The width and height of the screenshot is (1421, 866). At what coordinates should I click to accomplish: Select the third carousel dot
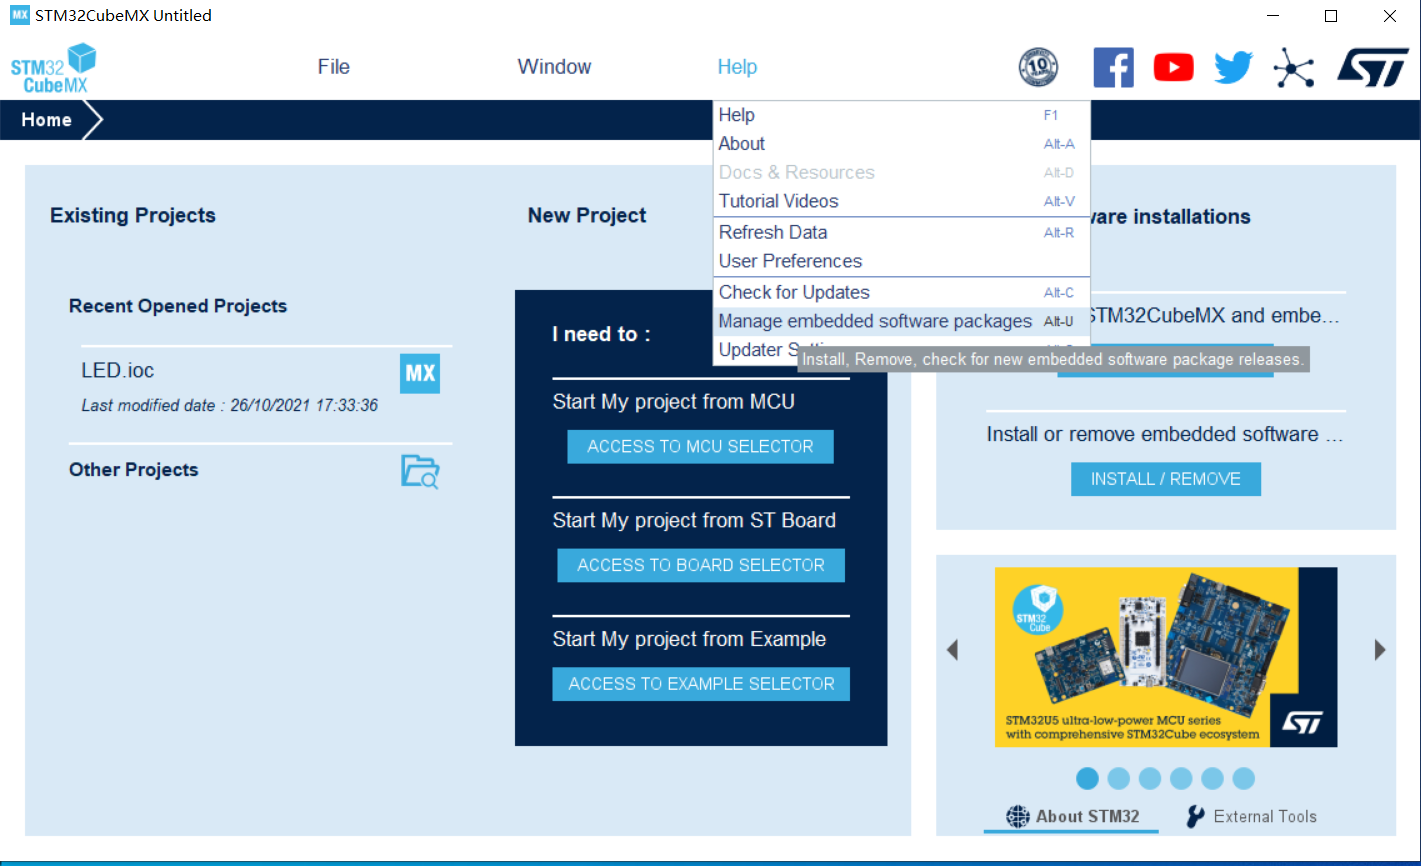coord(1149,778)
